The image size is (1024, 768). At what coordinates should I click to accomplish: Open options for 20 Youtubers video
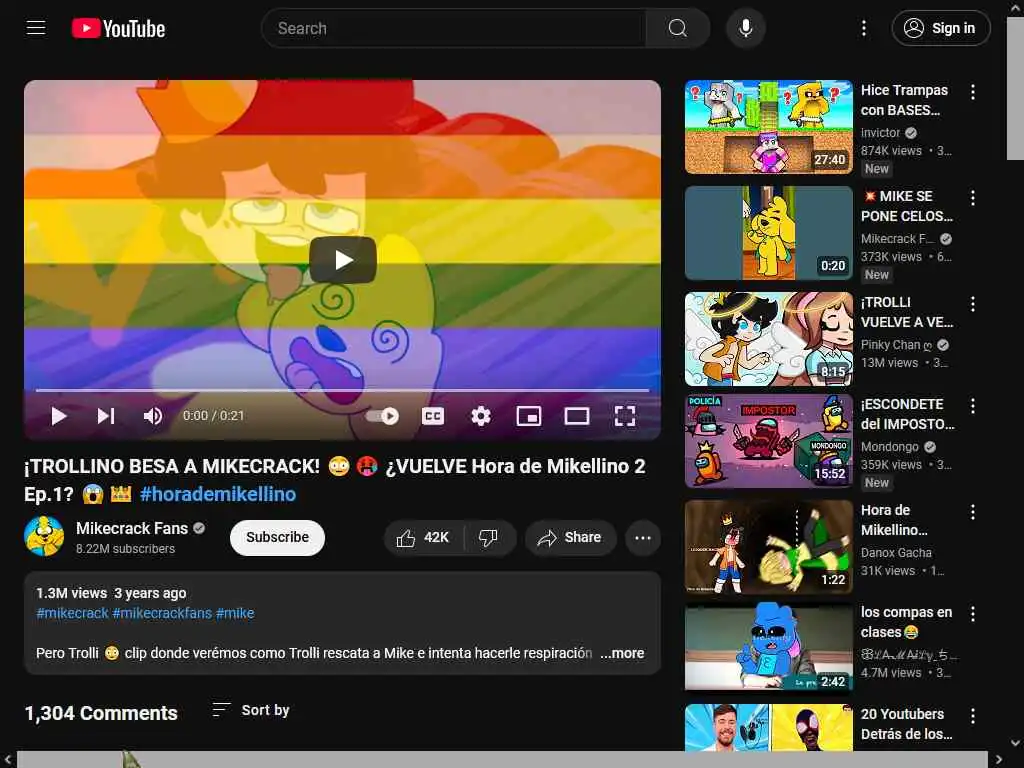(972, 716)
